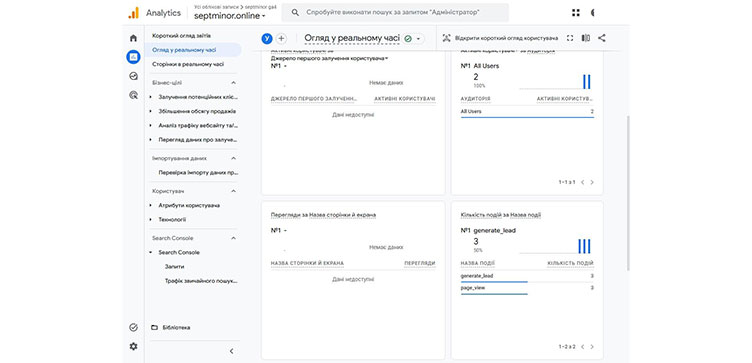Click the Бібліотека folder icon
This screenshot has width=752, height=363.
click(154, 328)
